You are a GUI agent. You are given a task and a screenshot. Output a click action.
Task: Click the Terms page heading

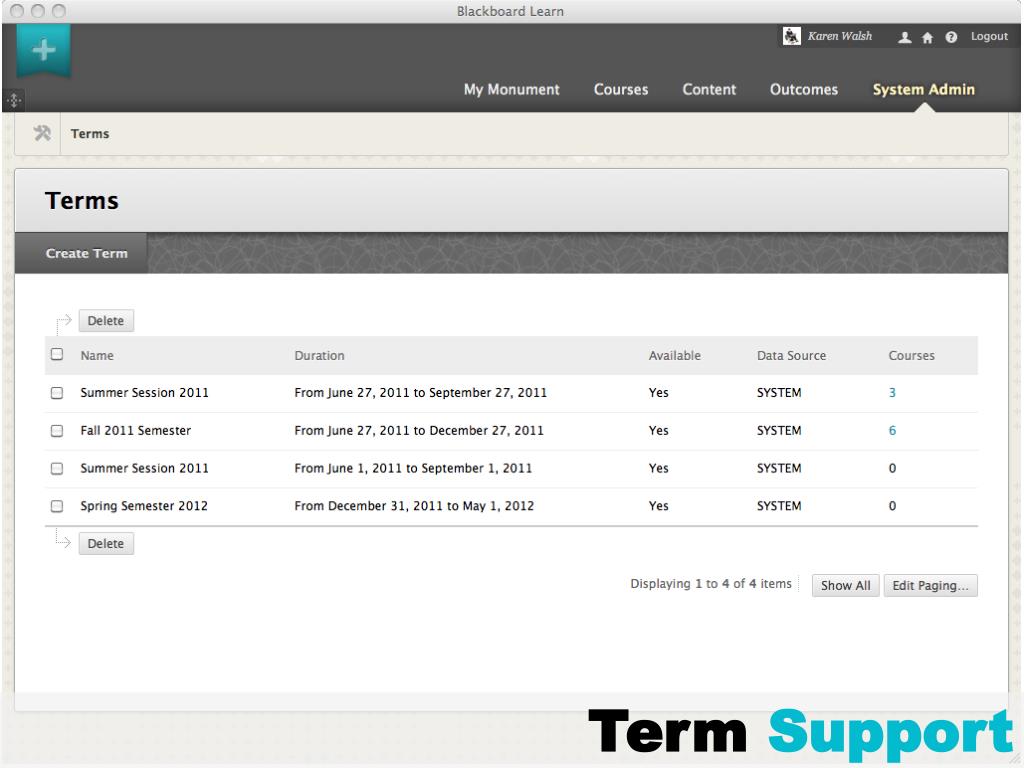click(82, 200)
